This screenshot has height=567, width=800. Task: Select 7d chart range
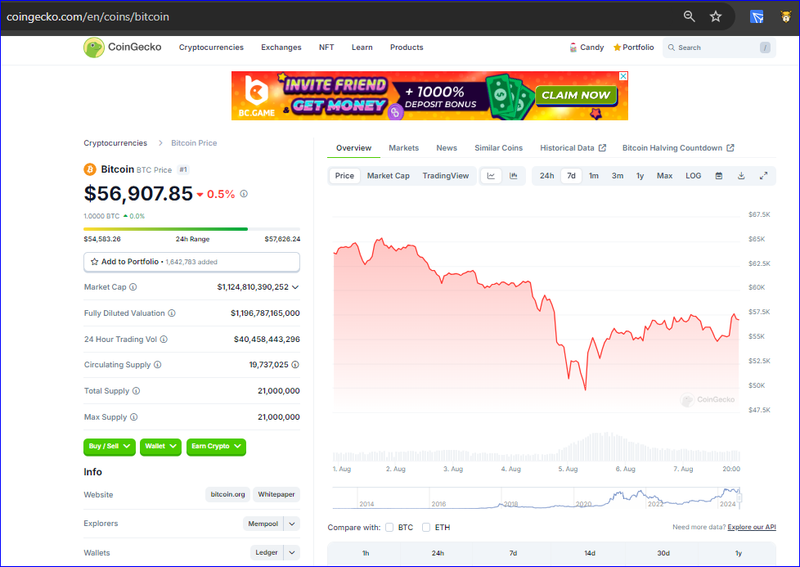click(571, 176)
